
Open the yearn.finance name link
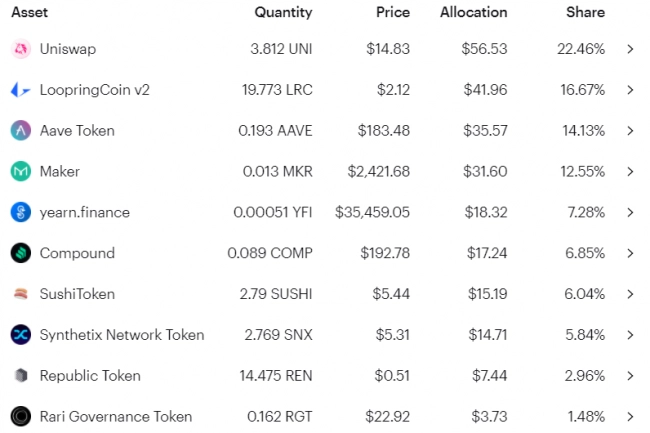point(85,212)
